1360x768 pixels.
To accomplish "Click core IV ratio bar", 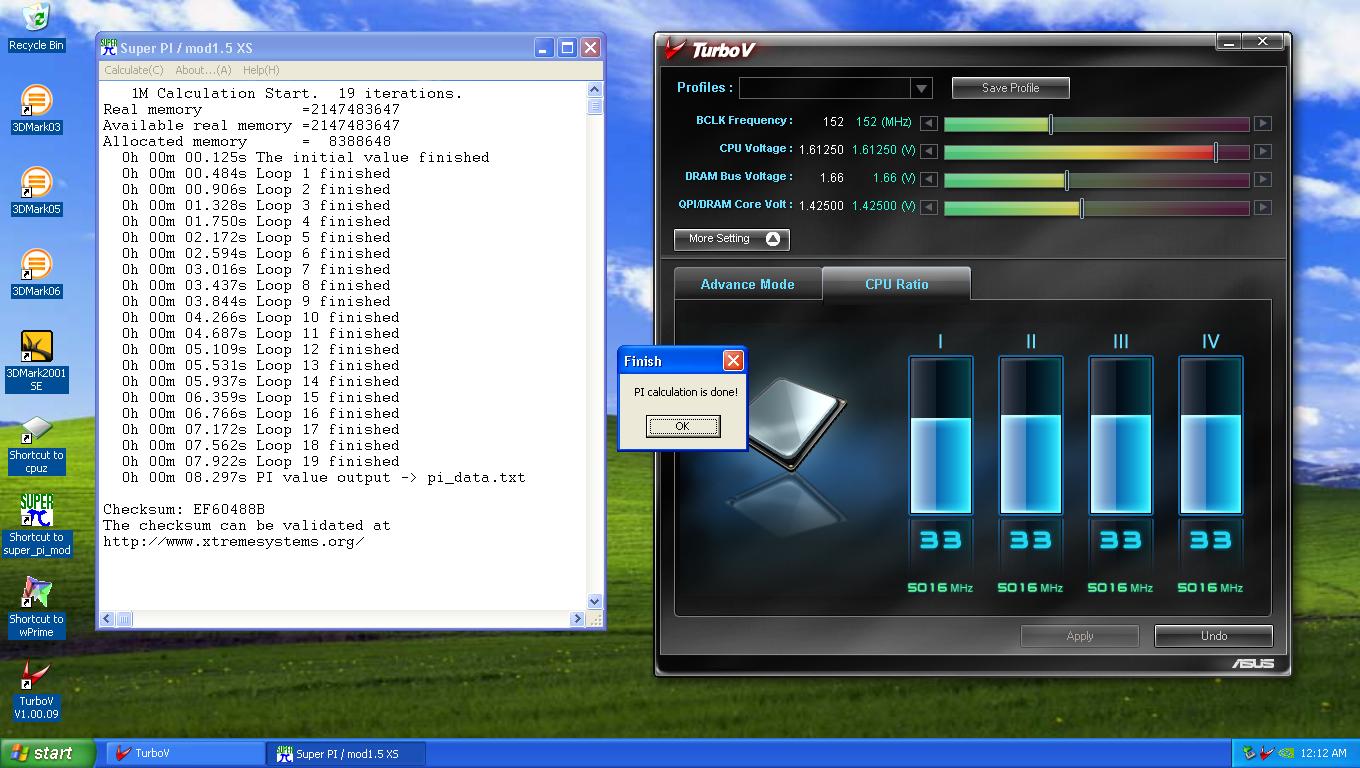I will coord(1210,435).
